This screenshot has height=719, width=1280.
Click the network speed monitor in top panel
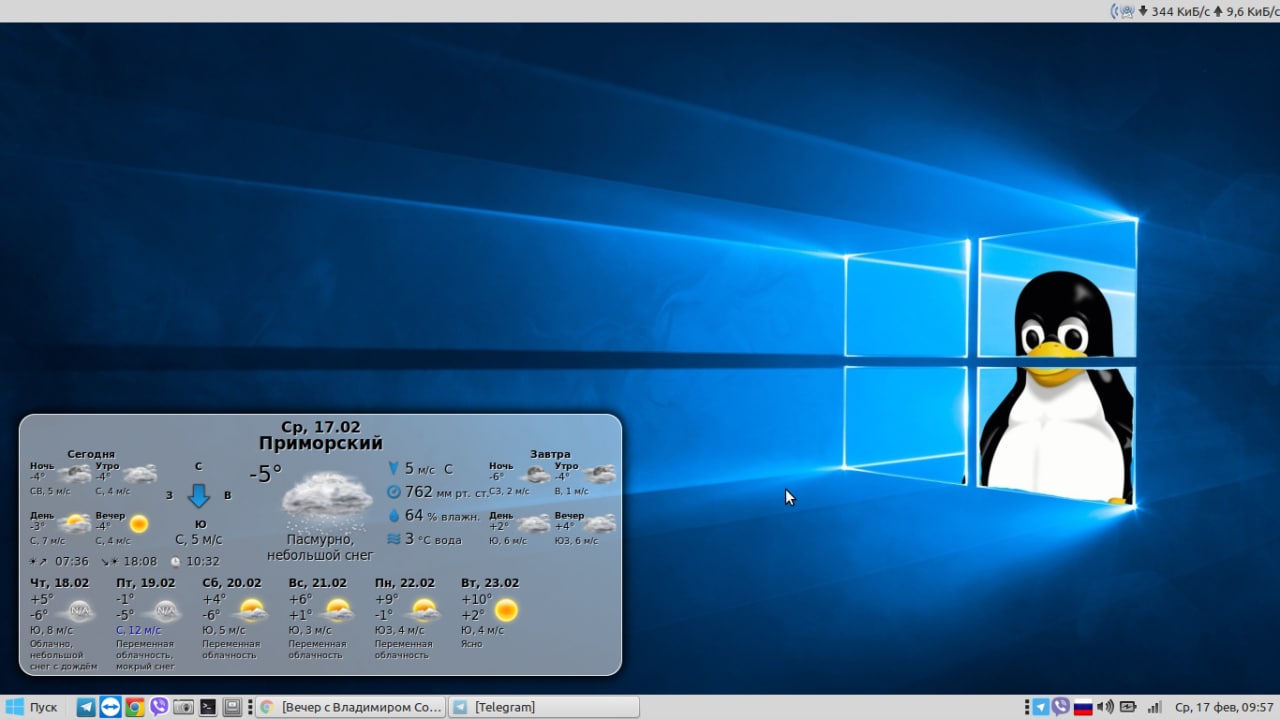tap(1194, 11)
